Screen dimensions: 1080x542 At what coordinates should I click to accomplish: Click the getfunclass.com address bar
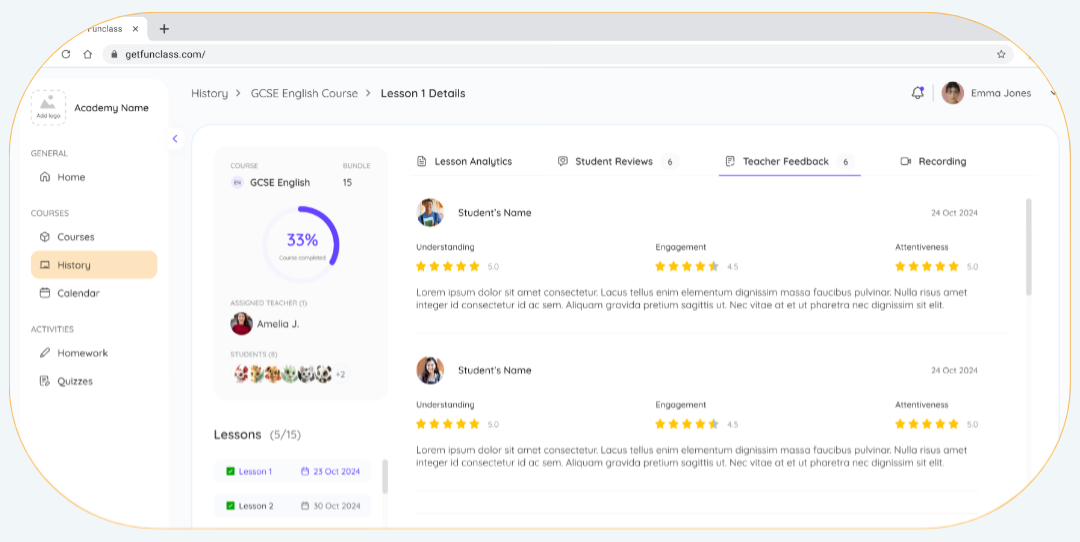(x=558, y=54)
